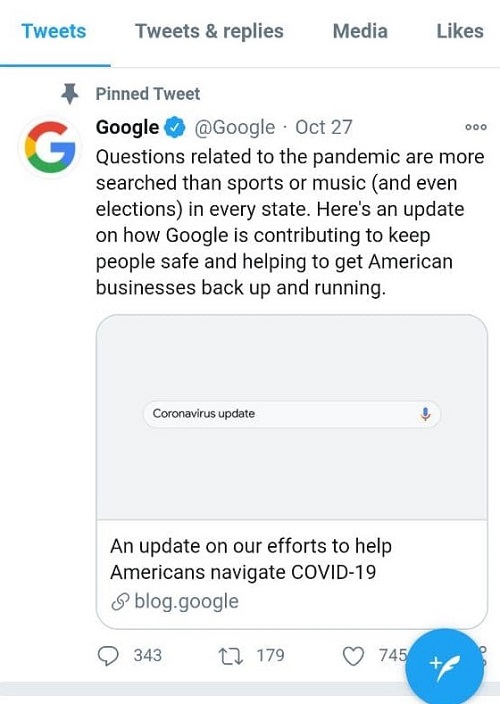Open the link preview card image
Image resolution: width=500 pixels, height=704 pixels.
tap(292, 417)
